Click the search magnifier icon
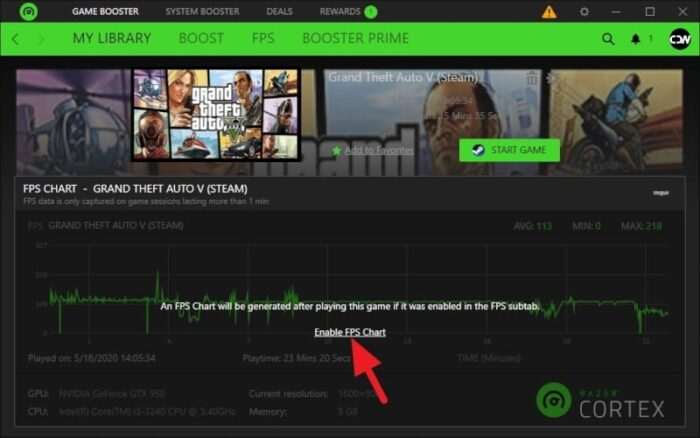700x438 pixels. pos(608,39)
